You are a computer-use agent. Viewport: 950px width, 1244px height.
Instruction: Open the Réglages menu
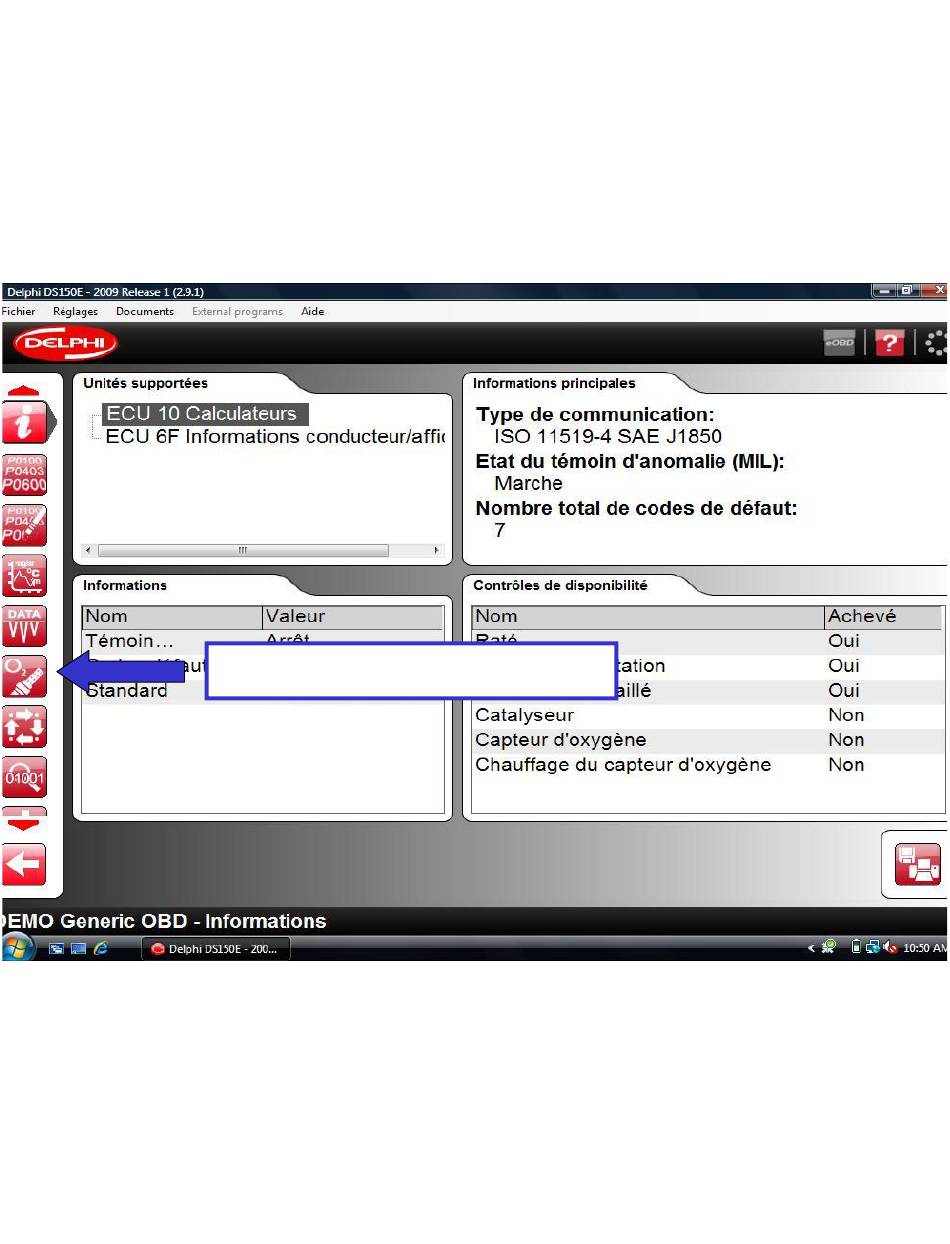tap(75, 311)
